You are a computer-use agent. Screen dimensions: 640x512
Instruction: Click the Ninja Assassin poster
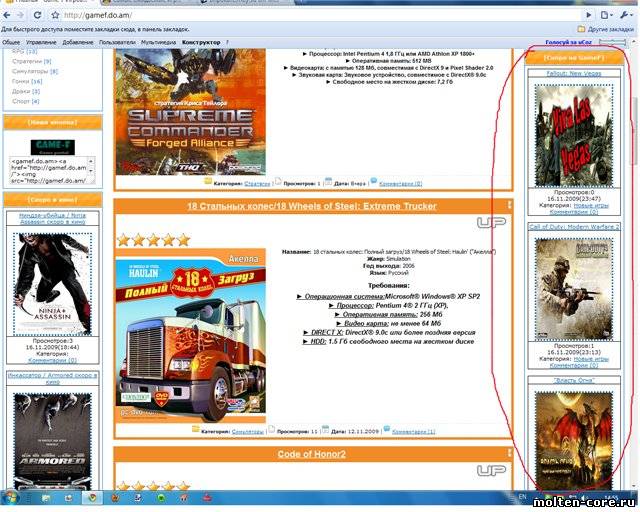pos(53,284)
